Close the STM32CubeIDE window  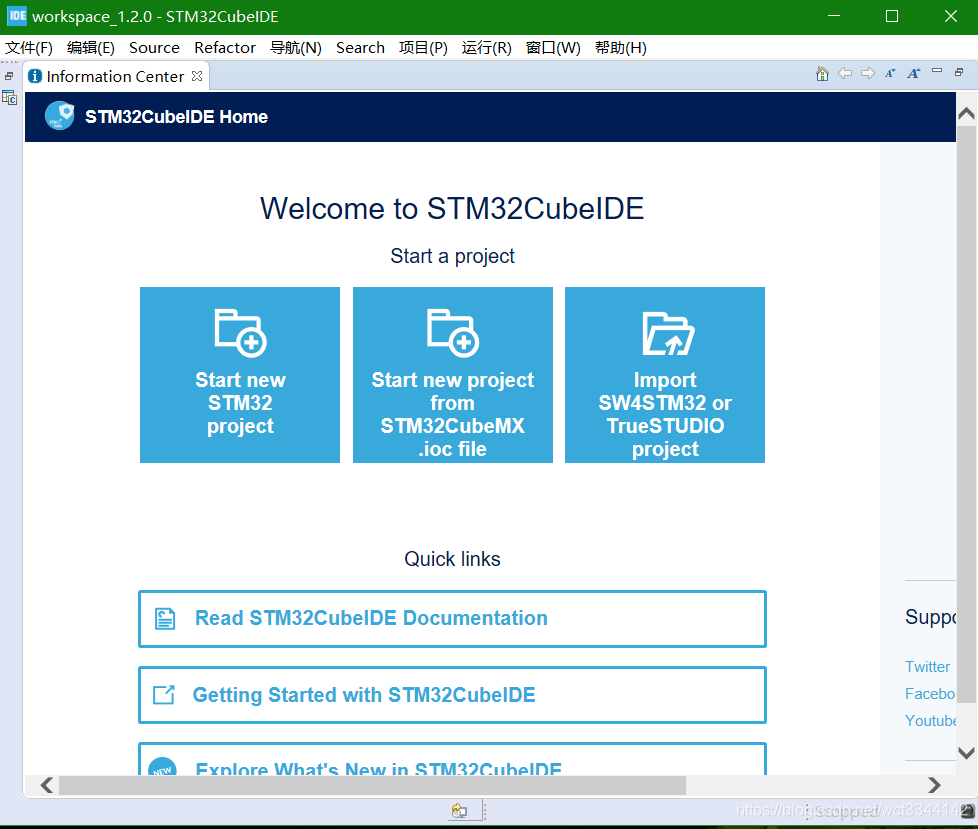[951, 16]
